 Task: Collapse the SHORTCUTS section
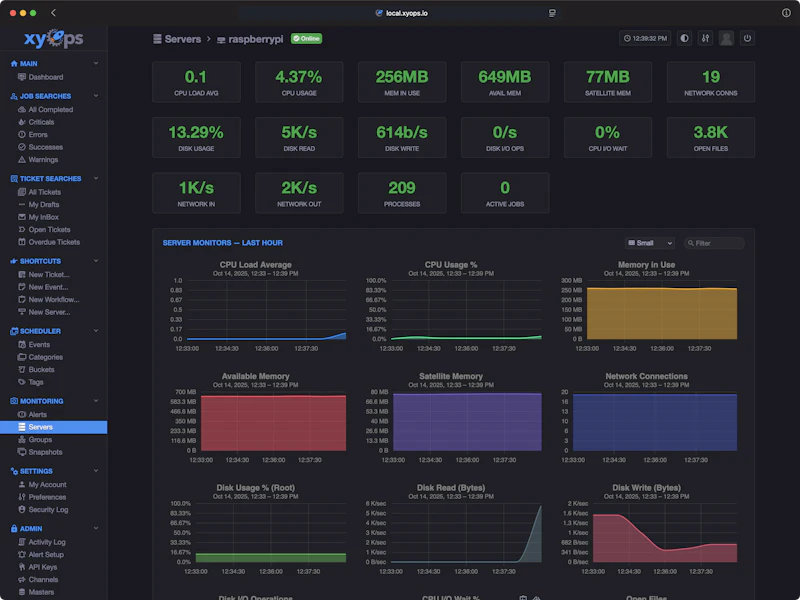point(96,261)
